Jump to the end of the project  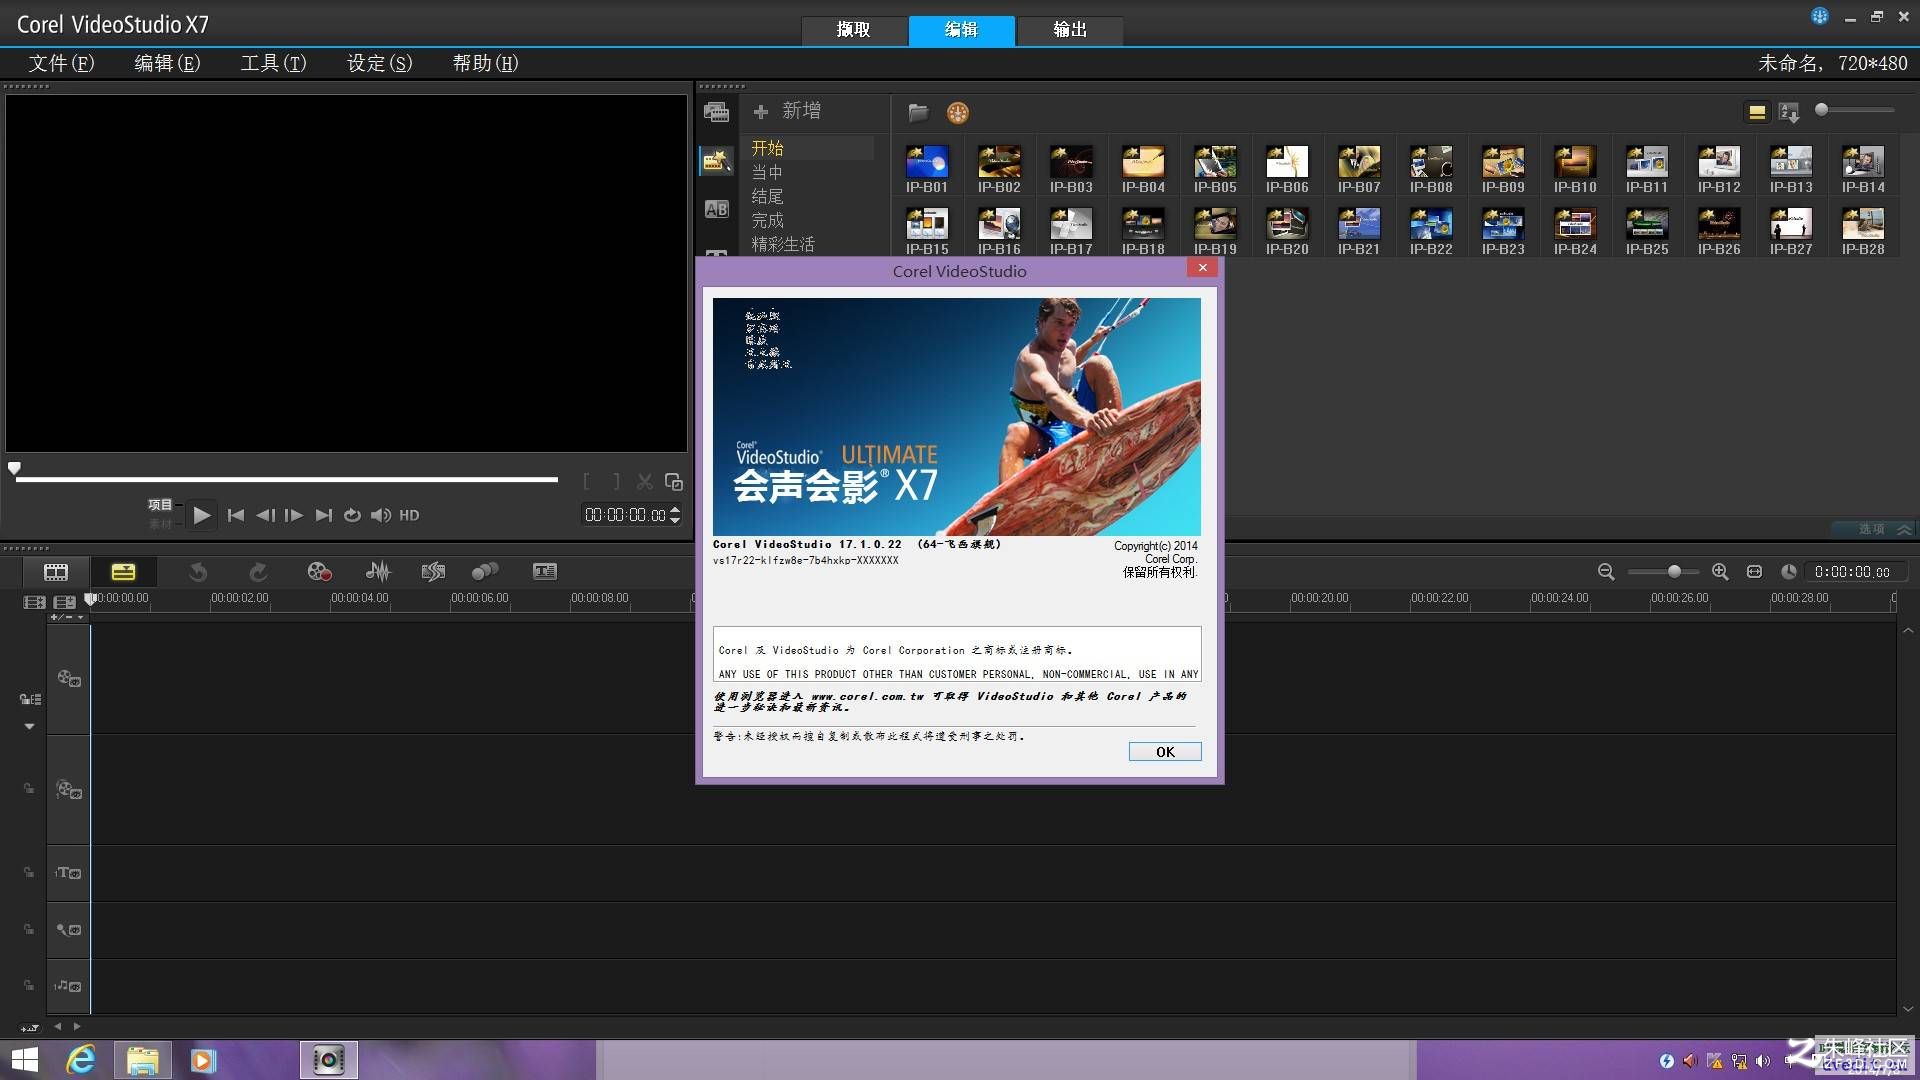323,515
